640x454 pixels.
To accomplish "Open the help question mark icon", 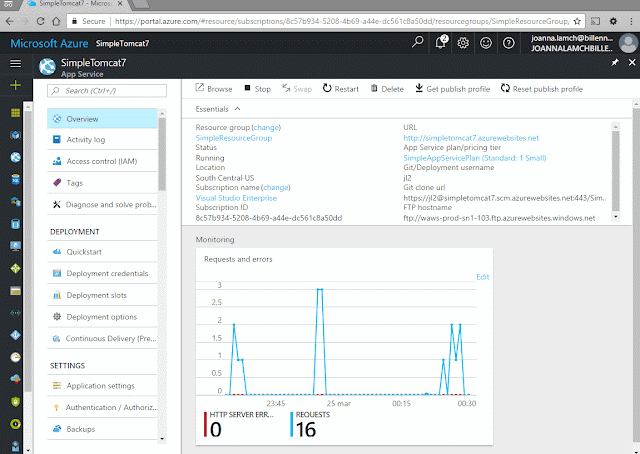I will (x=509, y=43).
